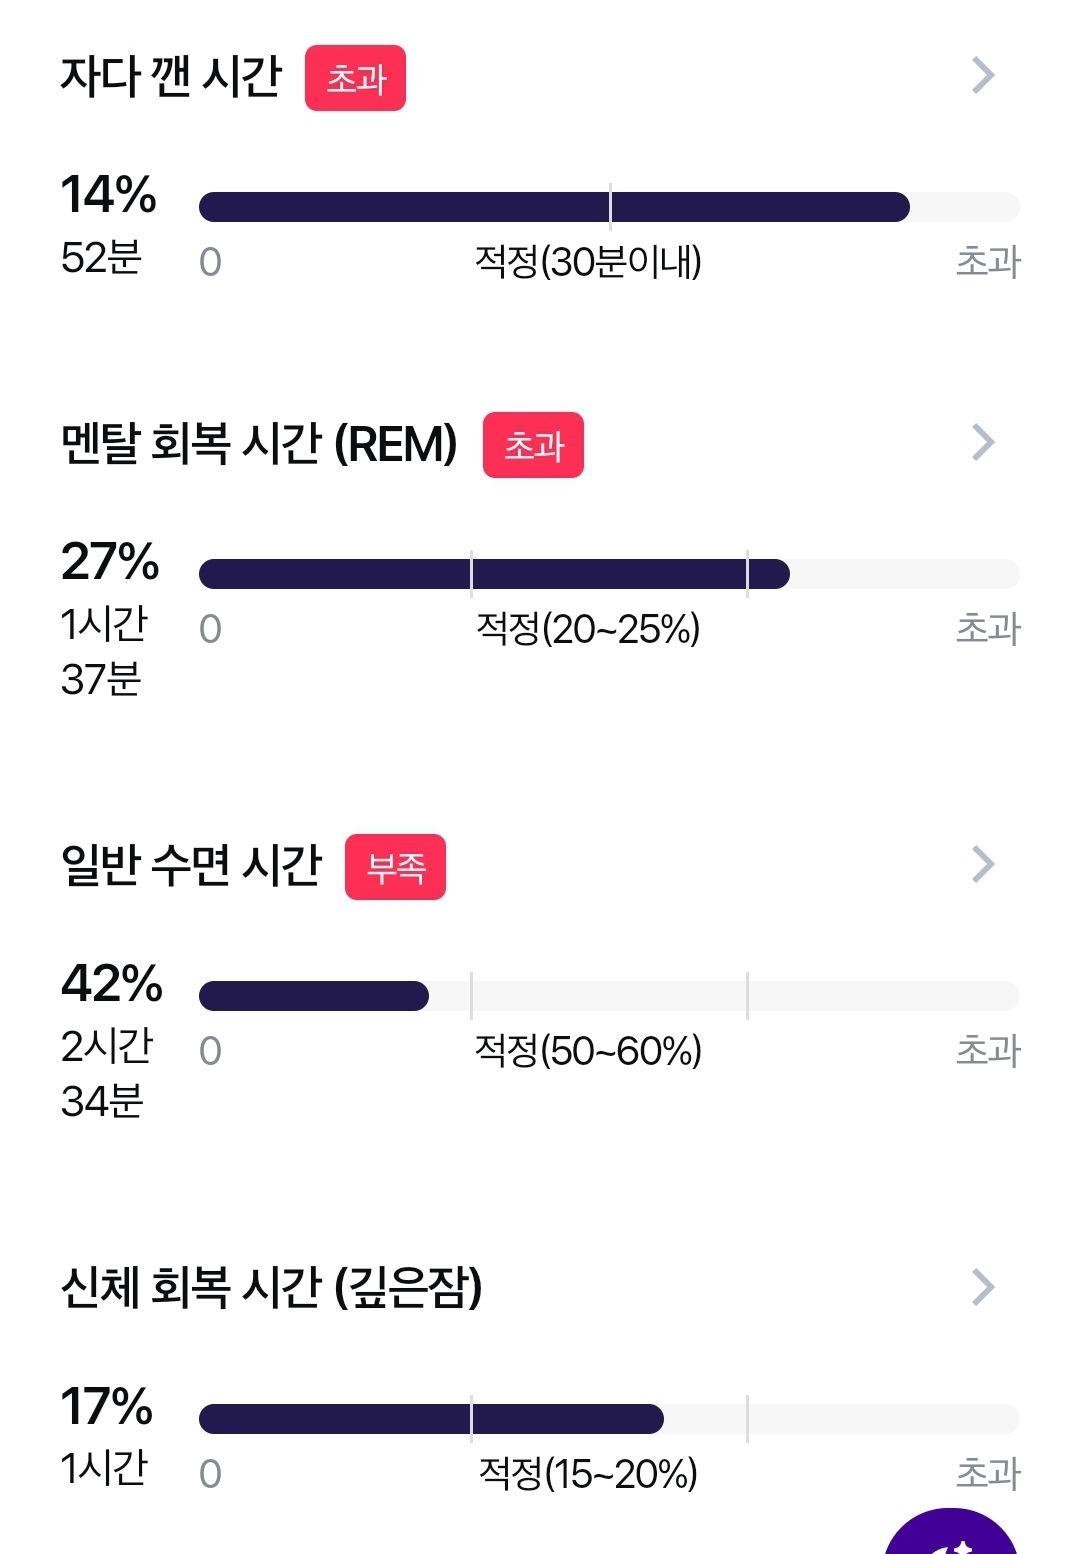1080x1554 pixels.
Task: Click the 깊은잠 progress bar
Action: tap(609, 1419)
